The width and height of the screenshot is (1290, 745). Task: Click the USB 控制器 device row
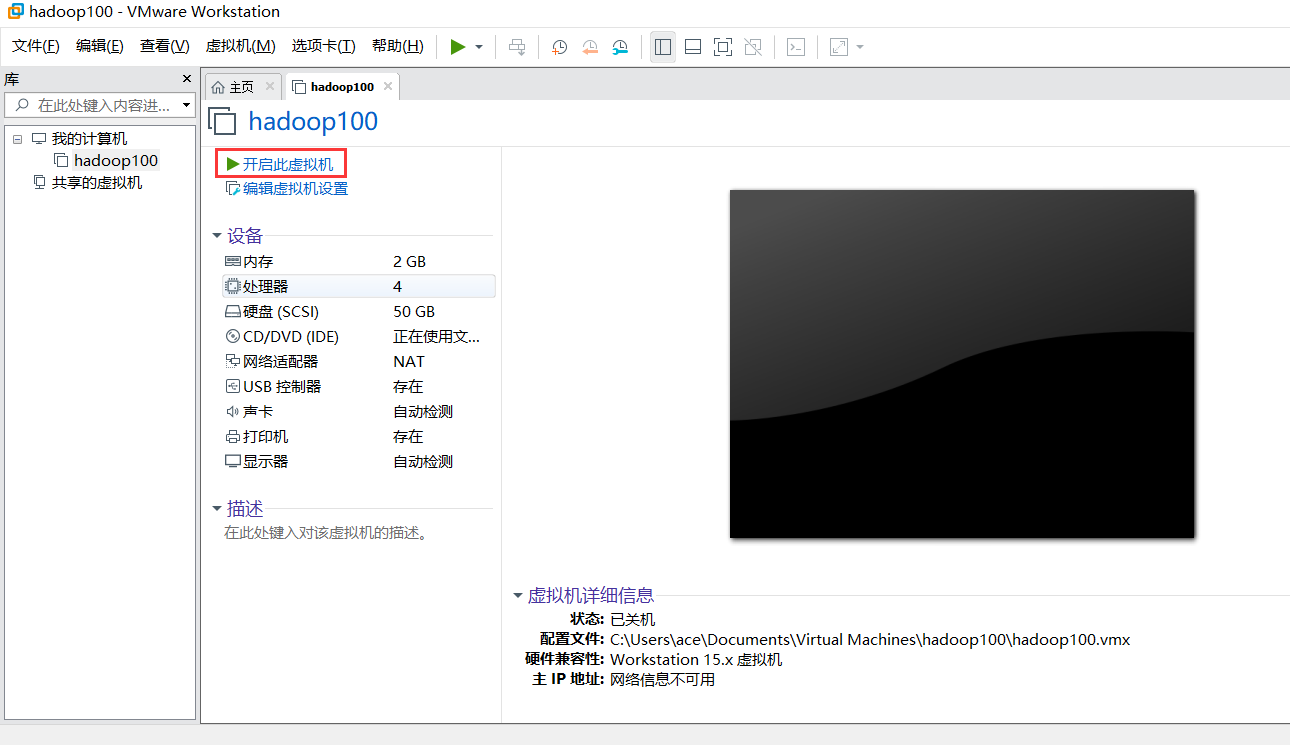(359, 386)
